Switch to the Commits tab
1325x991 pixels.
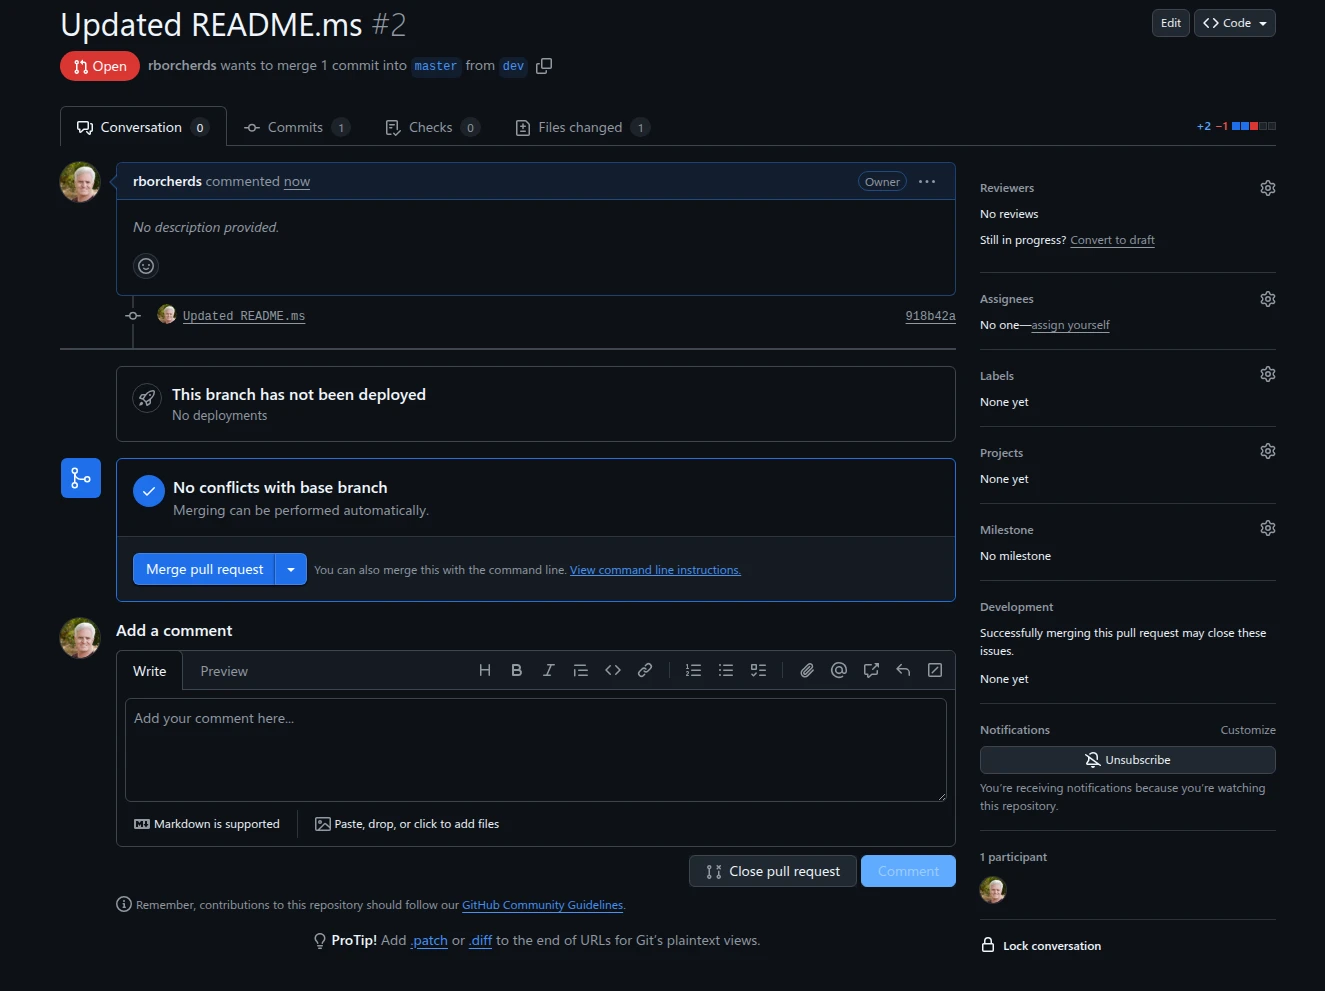(x=296, y=127)
